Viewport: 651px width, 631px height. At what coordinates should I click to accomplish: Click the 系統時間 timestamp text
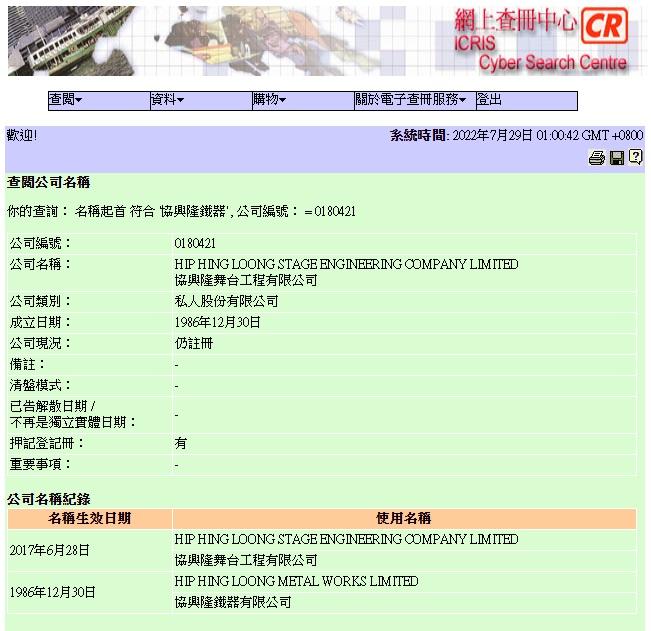pos(516,135)
